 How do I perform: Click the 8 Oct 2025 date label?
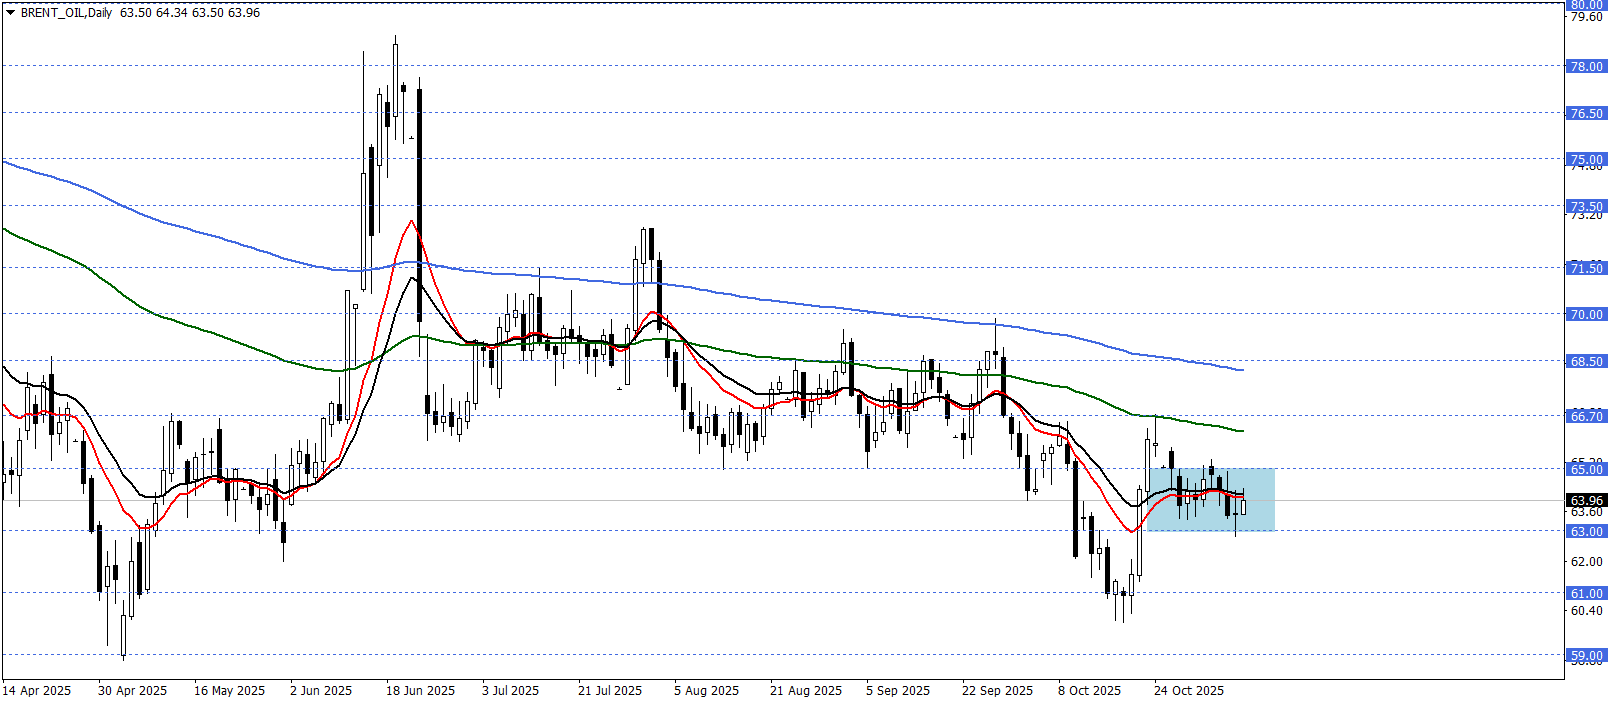pos(1090,690)
